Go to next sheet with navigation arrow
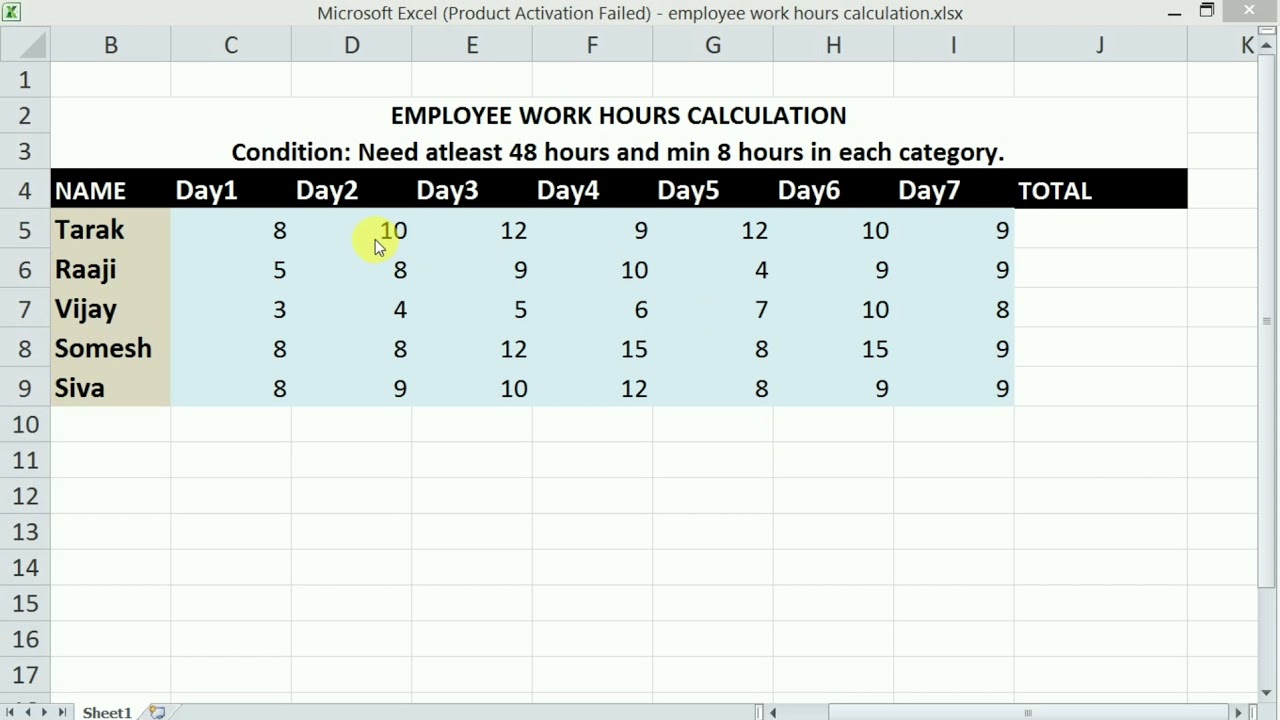Viewport: 1280px width, 720px height. (x=45, y=712)
